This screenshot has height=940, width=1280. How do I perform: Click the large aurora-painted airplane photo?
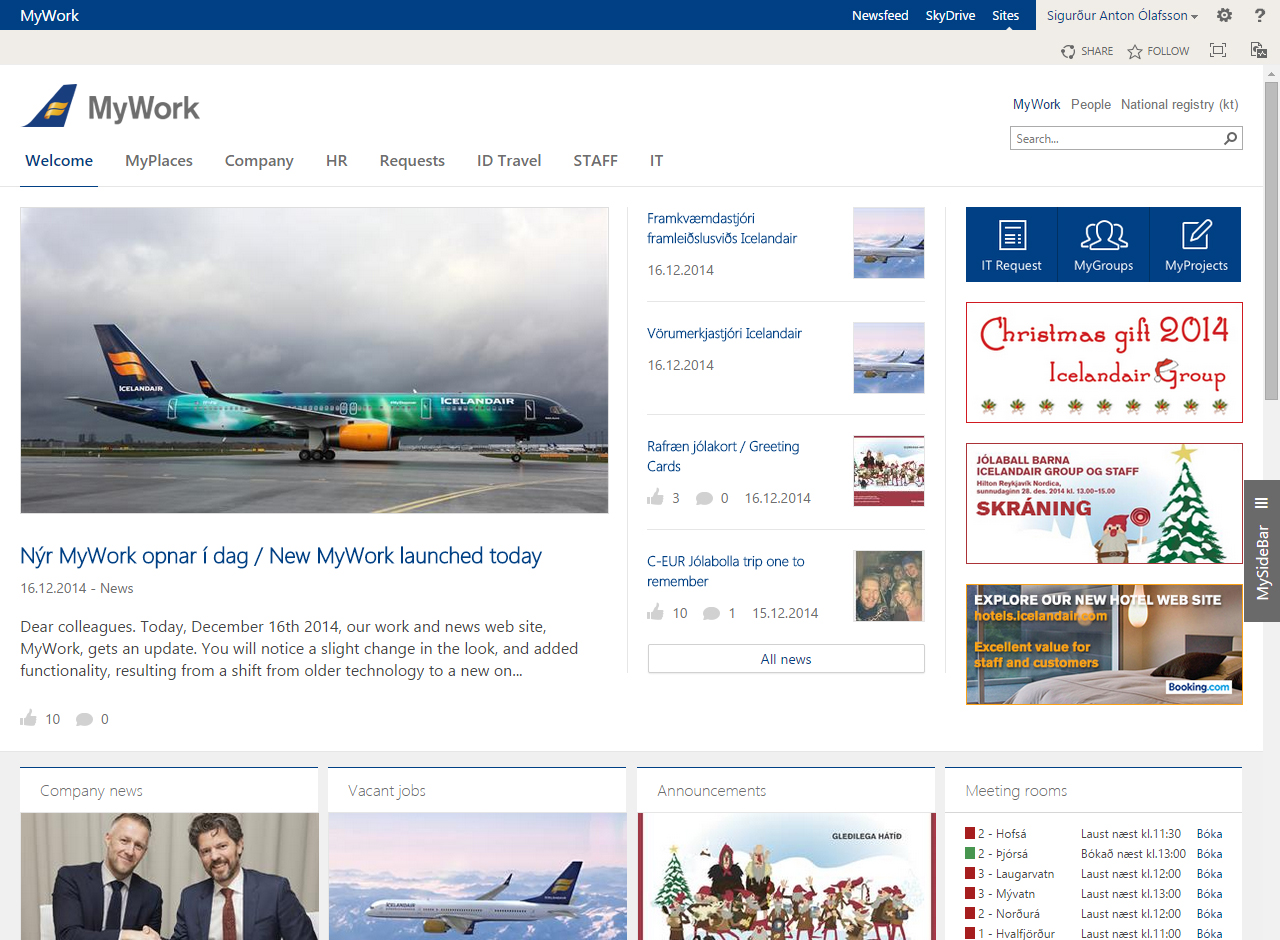(314, 360)
